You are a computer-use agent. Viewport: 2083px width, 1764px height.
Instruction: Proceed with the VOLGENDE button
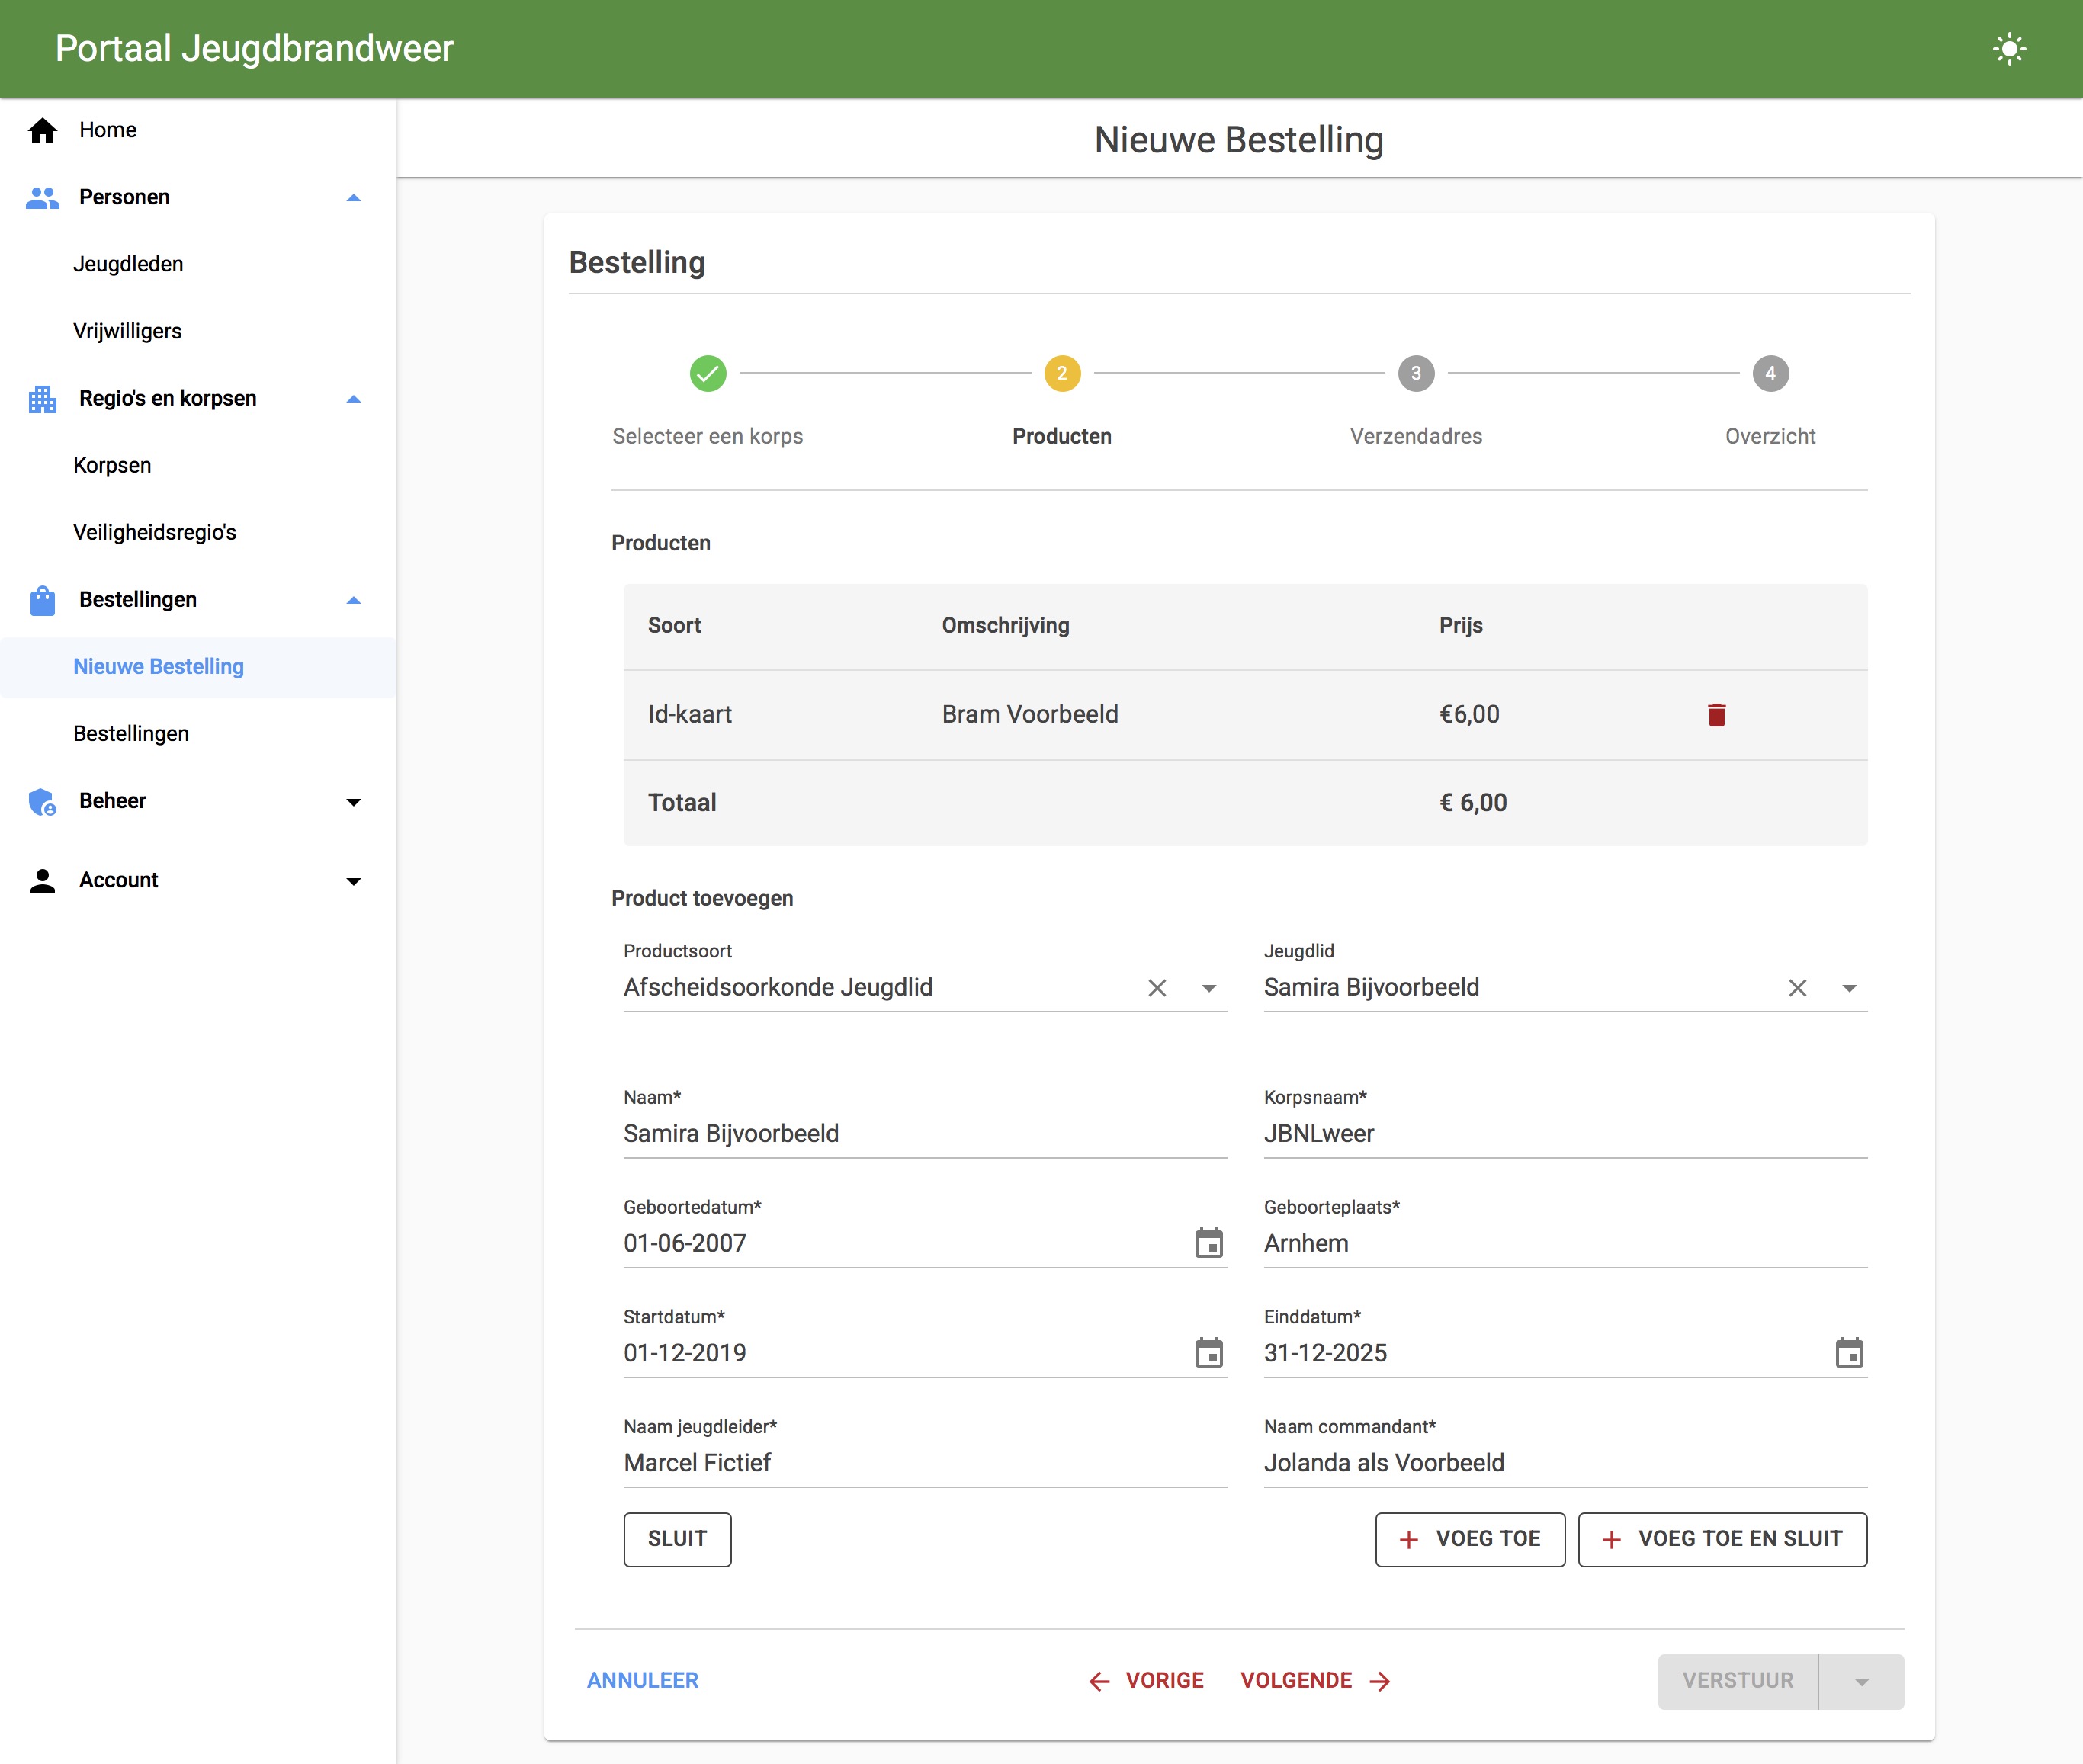click(1316, 1681)
